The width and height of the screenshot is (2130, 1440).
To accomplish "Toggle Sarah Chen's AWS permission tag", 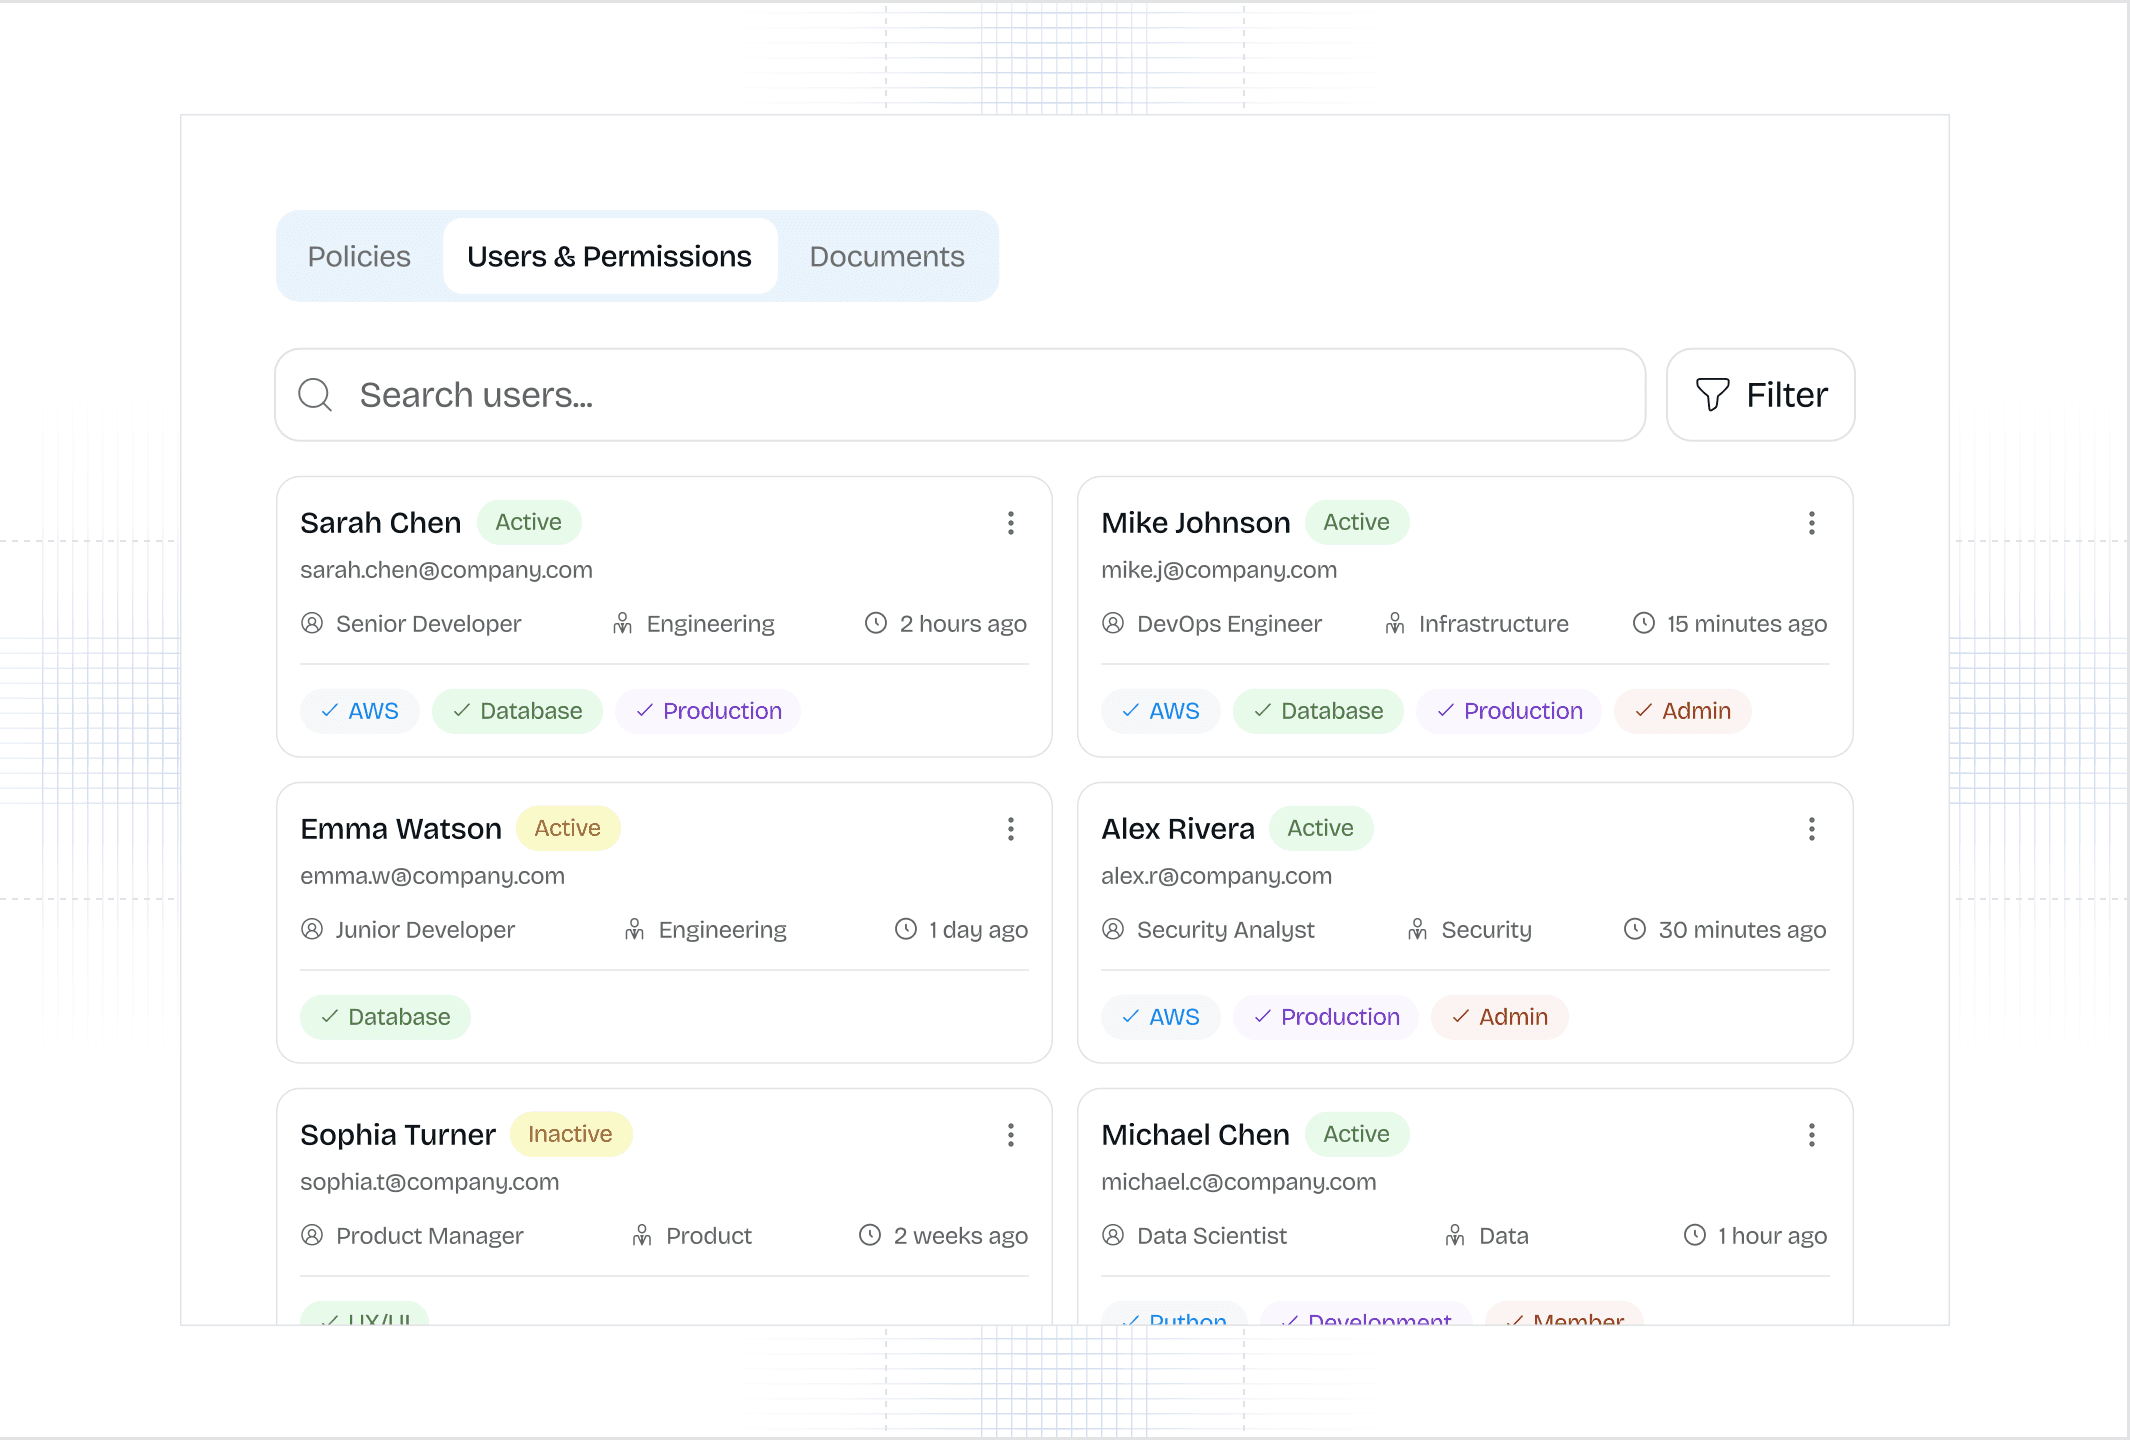I will pos(359,711).
